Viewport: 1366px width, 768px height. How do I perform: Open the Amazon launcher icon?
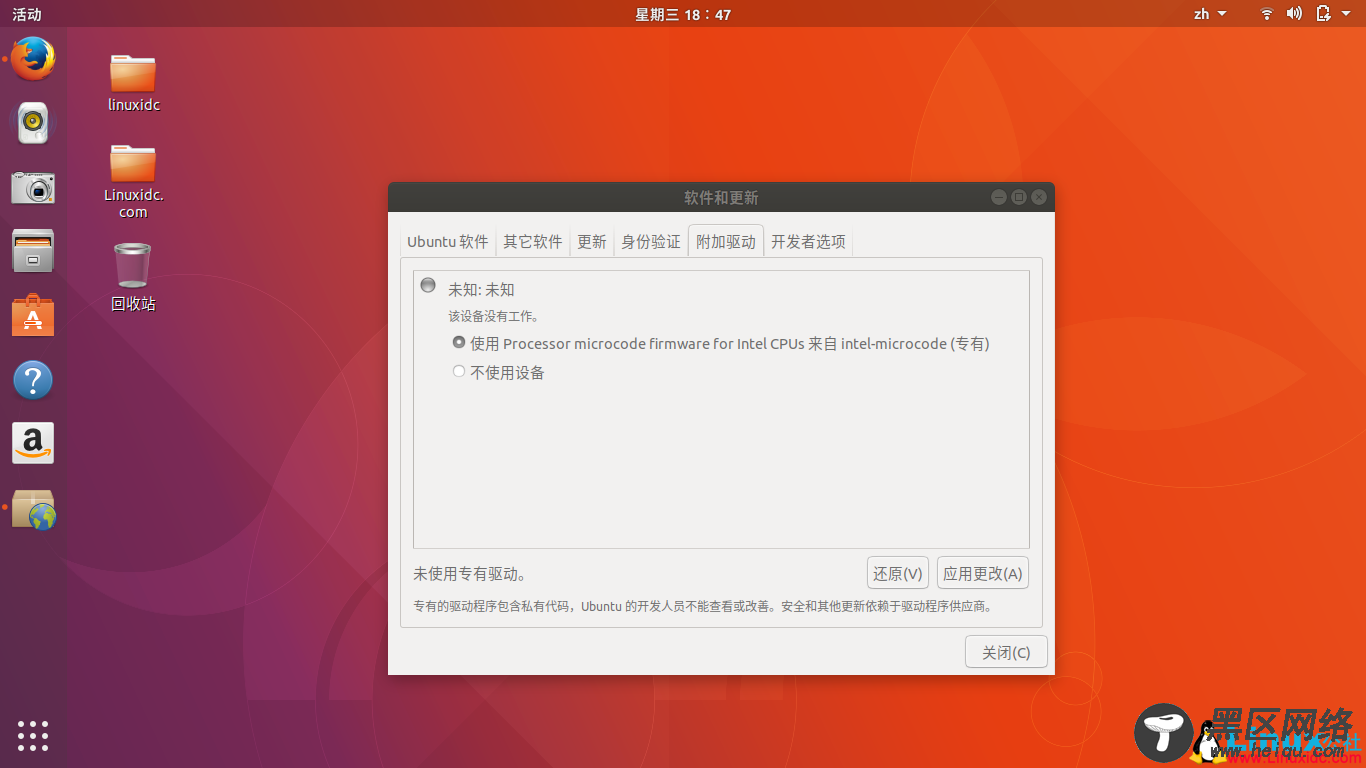coord(33,443)
